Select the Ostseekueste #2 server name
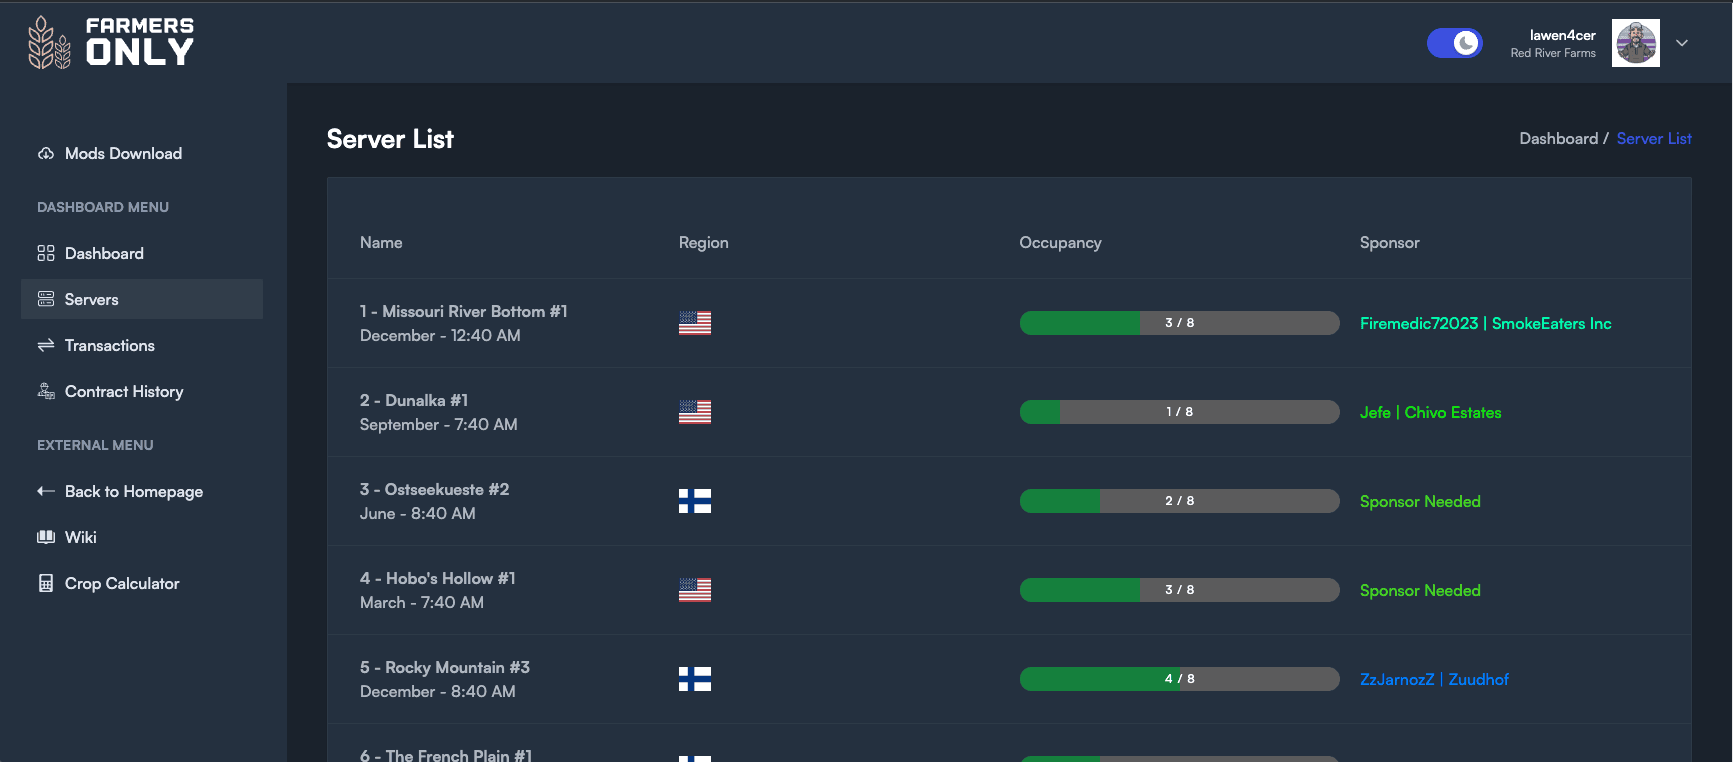1733x762 pixels. point(434,489)
